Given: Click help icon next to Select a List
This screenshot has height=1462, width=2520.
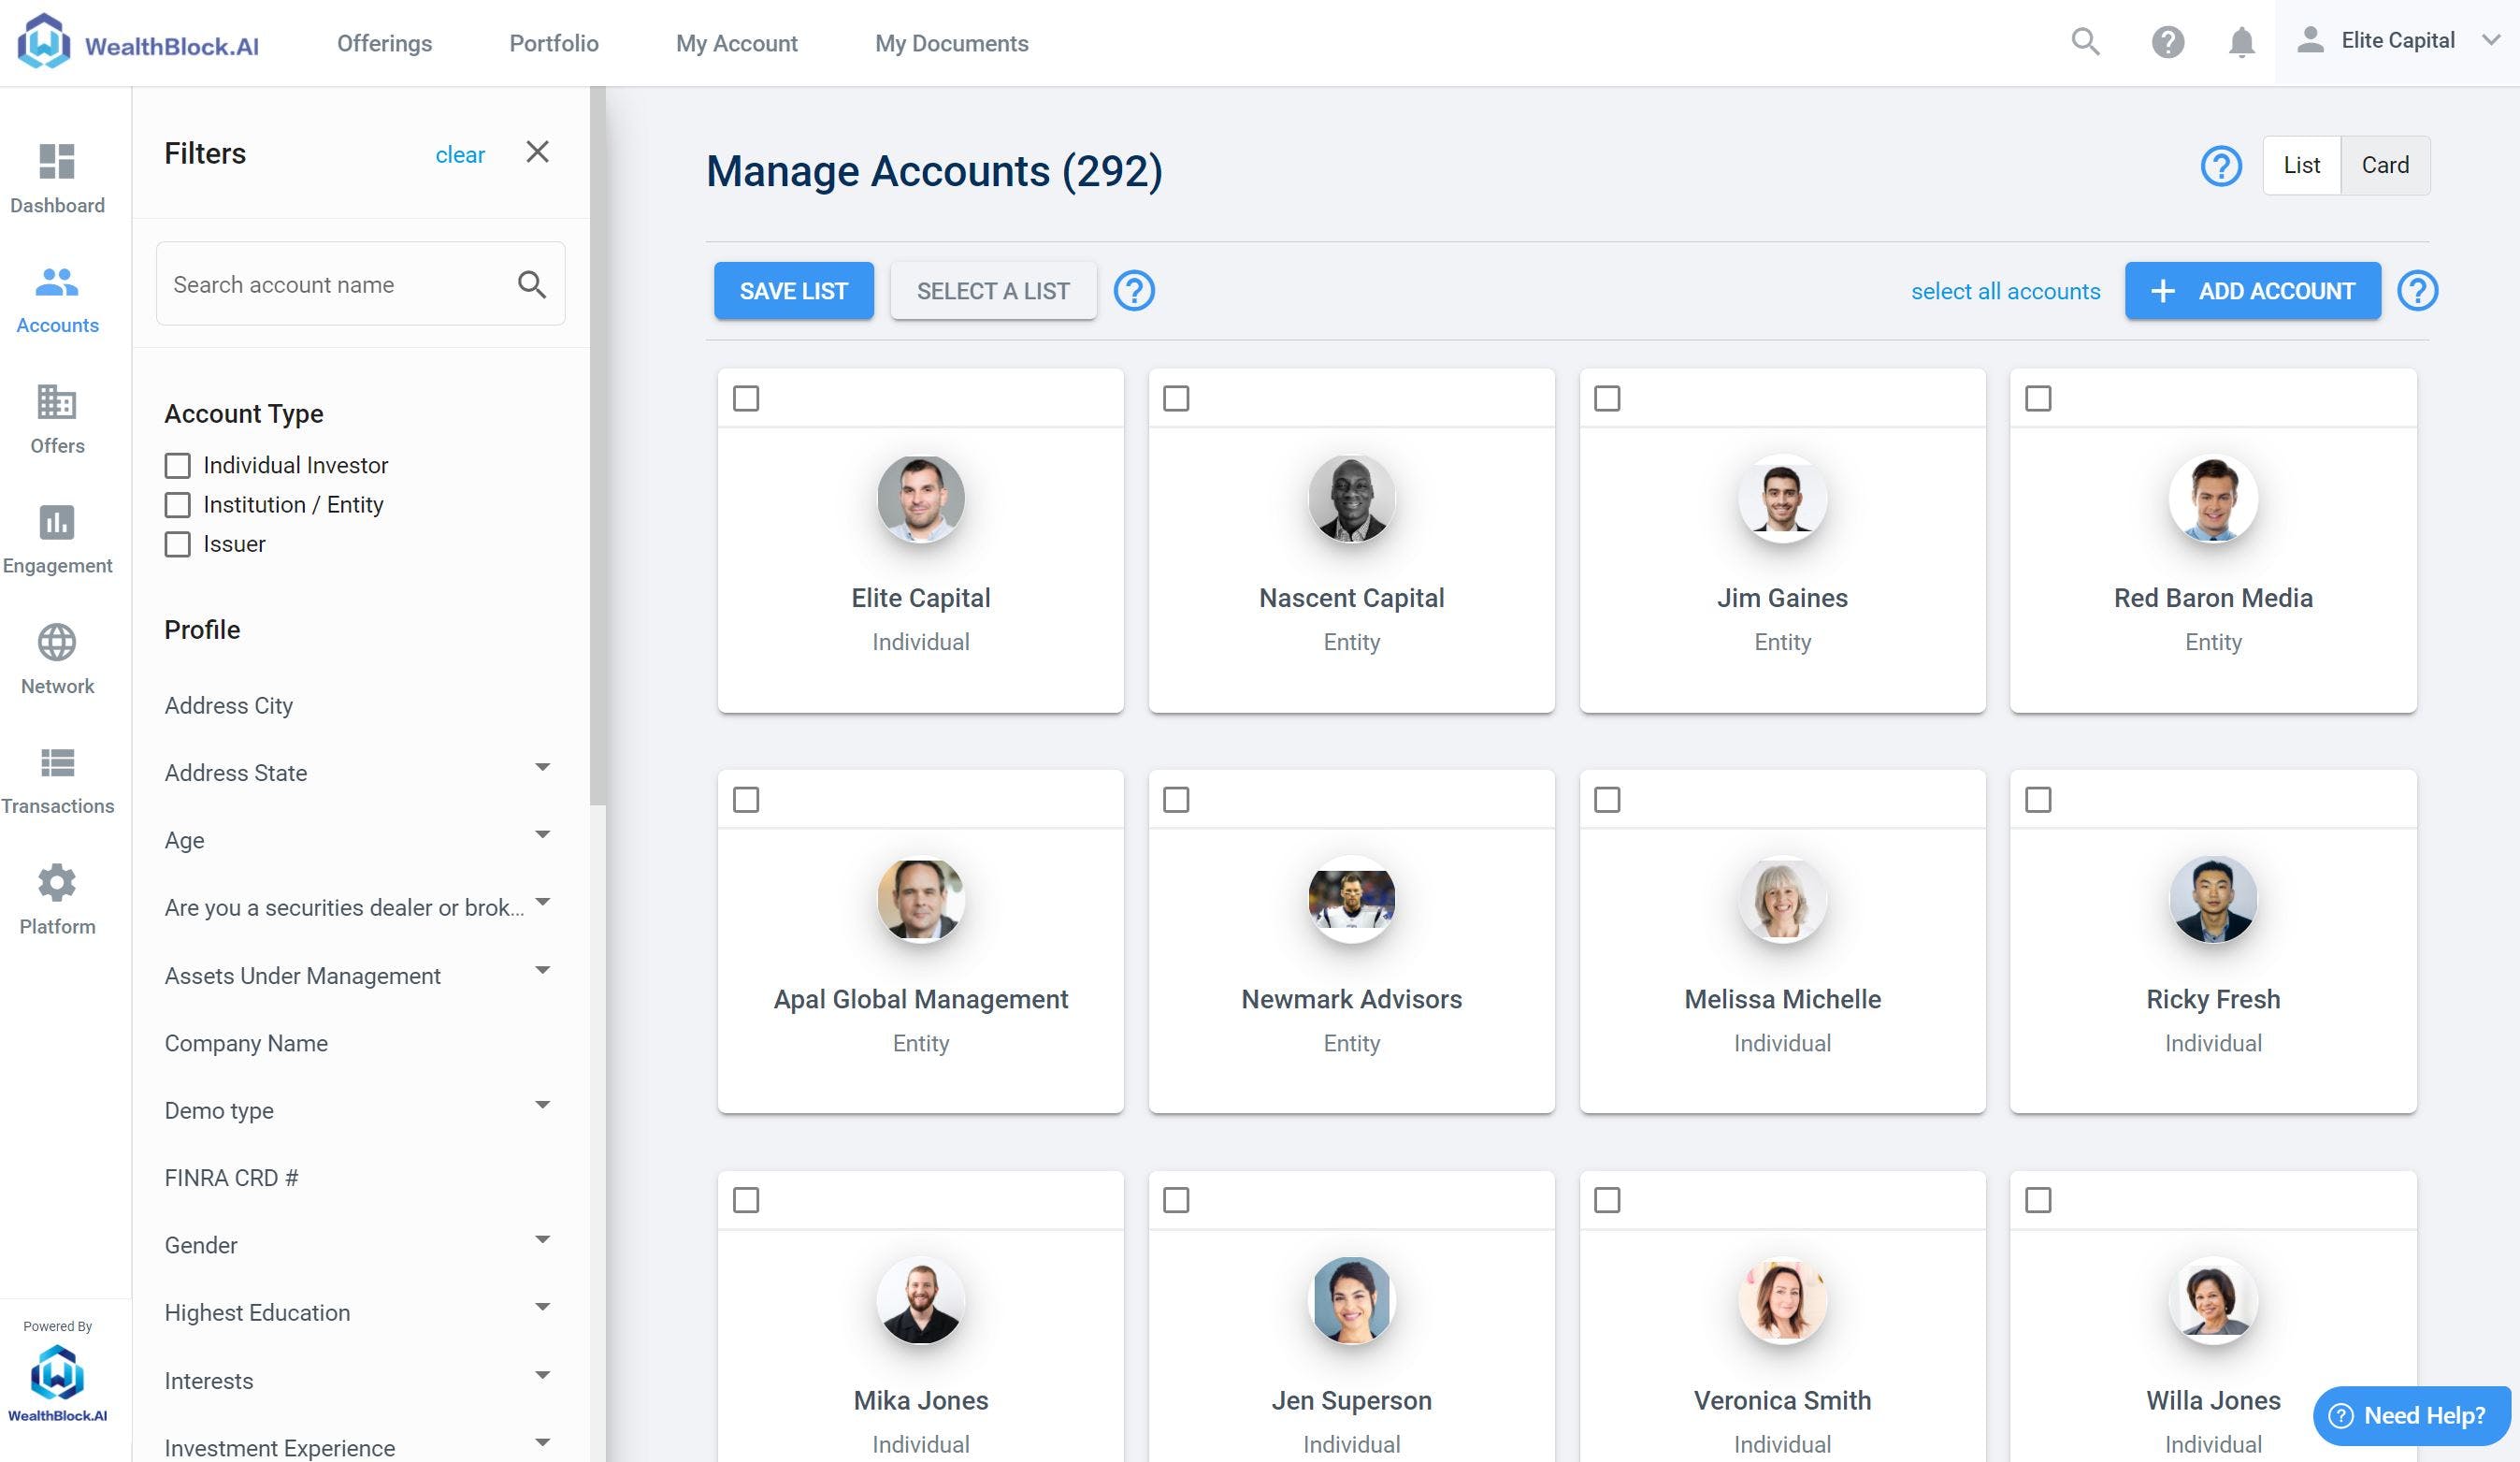Looking at the screenshot, I should pos(1134,291).
